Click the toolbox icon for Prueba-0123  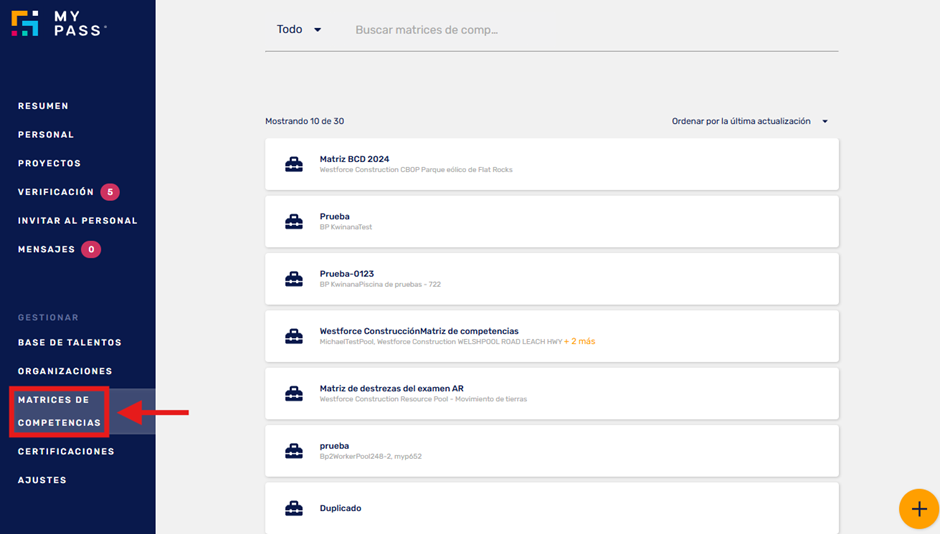coord(294,279)
